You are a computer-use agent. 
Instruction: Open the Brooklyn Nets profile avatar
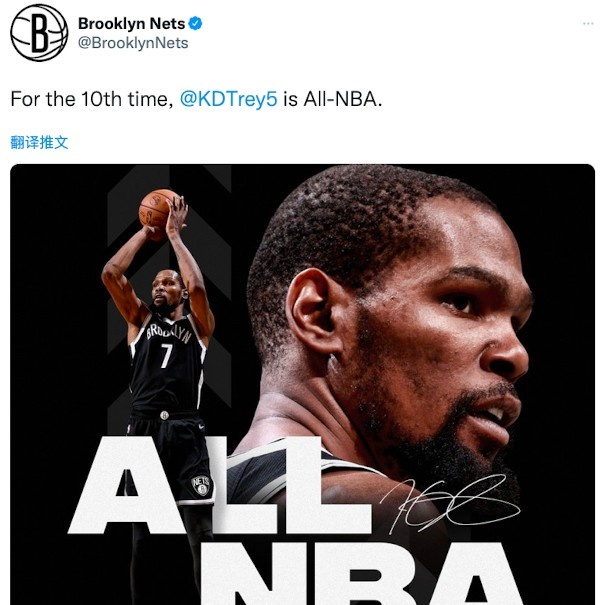pos(39,33)
